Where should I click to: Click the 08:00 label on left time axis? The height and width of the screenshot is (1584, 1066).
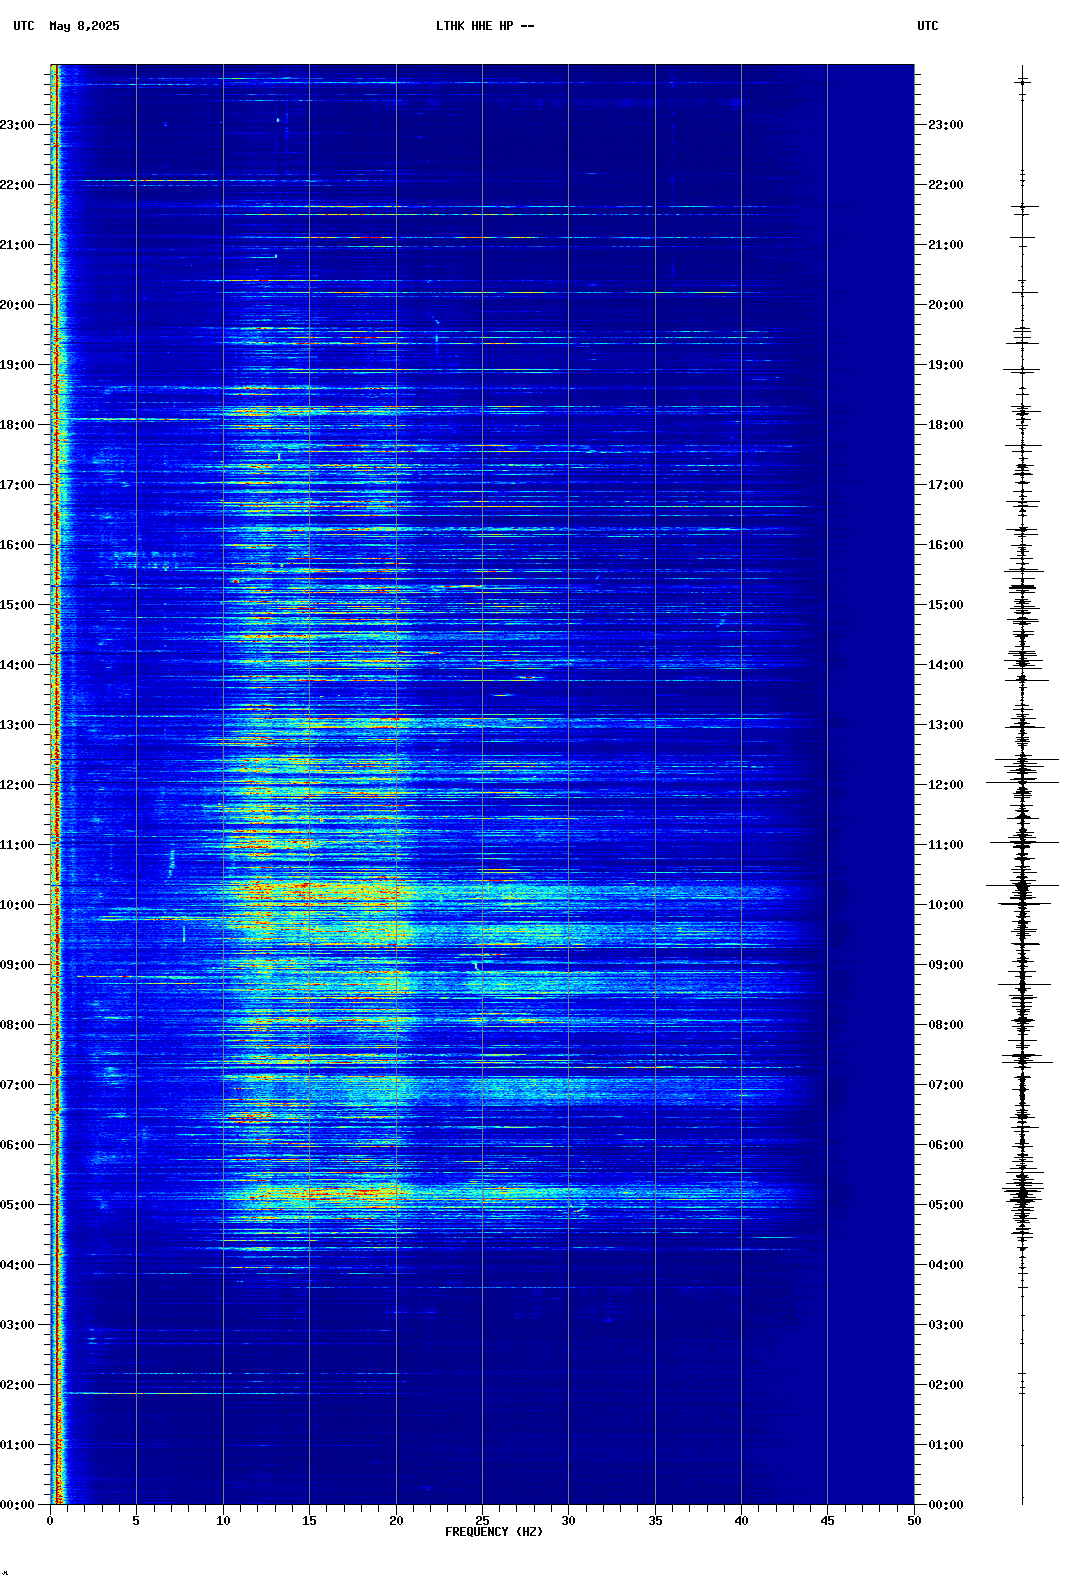tap(17, 1025)
